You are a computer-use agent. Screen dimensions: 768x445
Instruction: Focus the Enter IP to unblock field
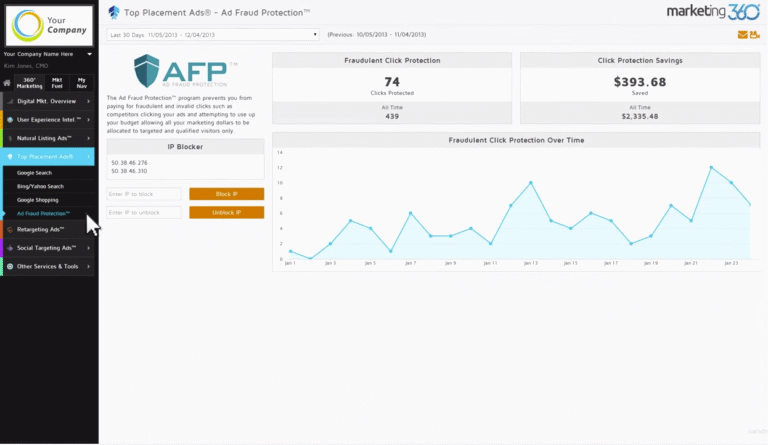click(x=144, y=212)
